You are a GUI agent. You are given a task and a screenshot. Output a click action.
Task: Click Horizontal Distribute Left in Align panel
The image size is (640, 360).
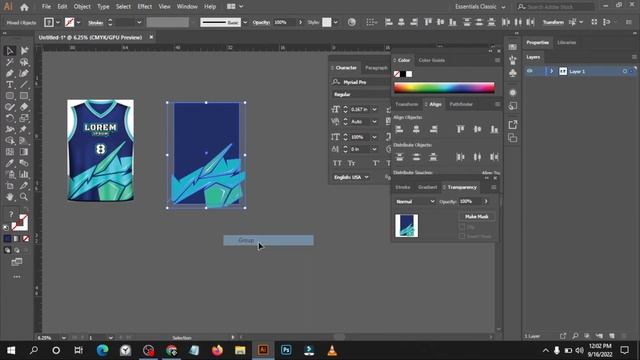click(460, 157)
